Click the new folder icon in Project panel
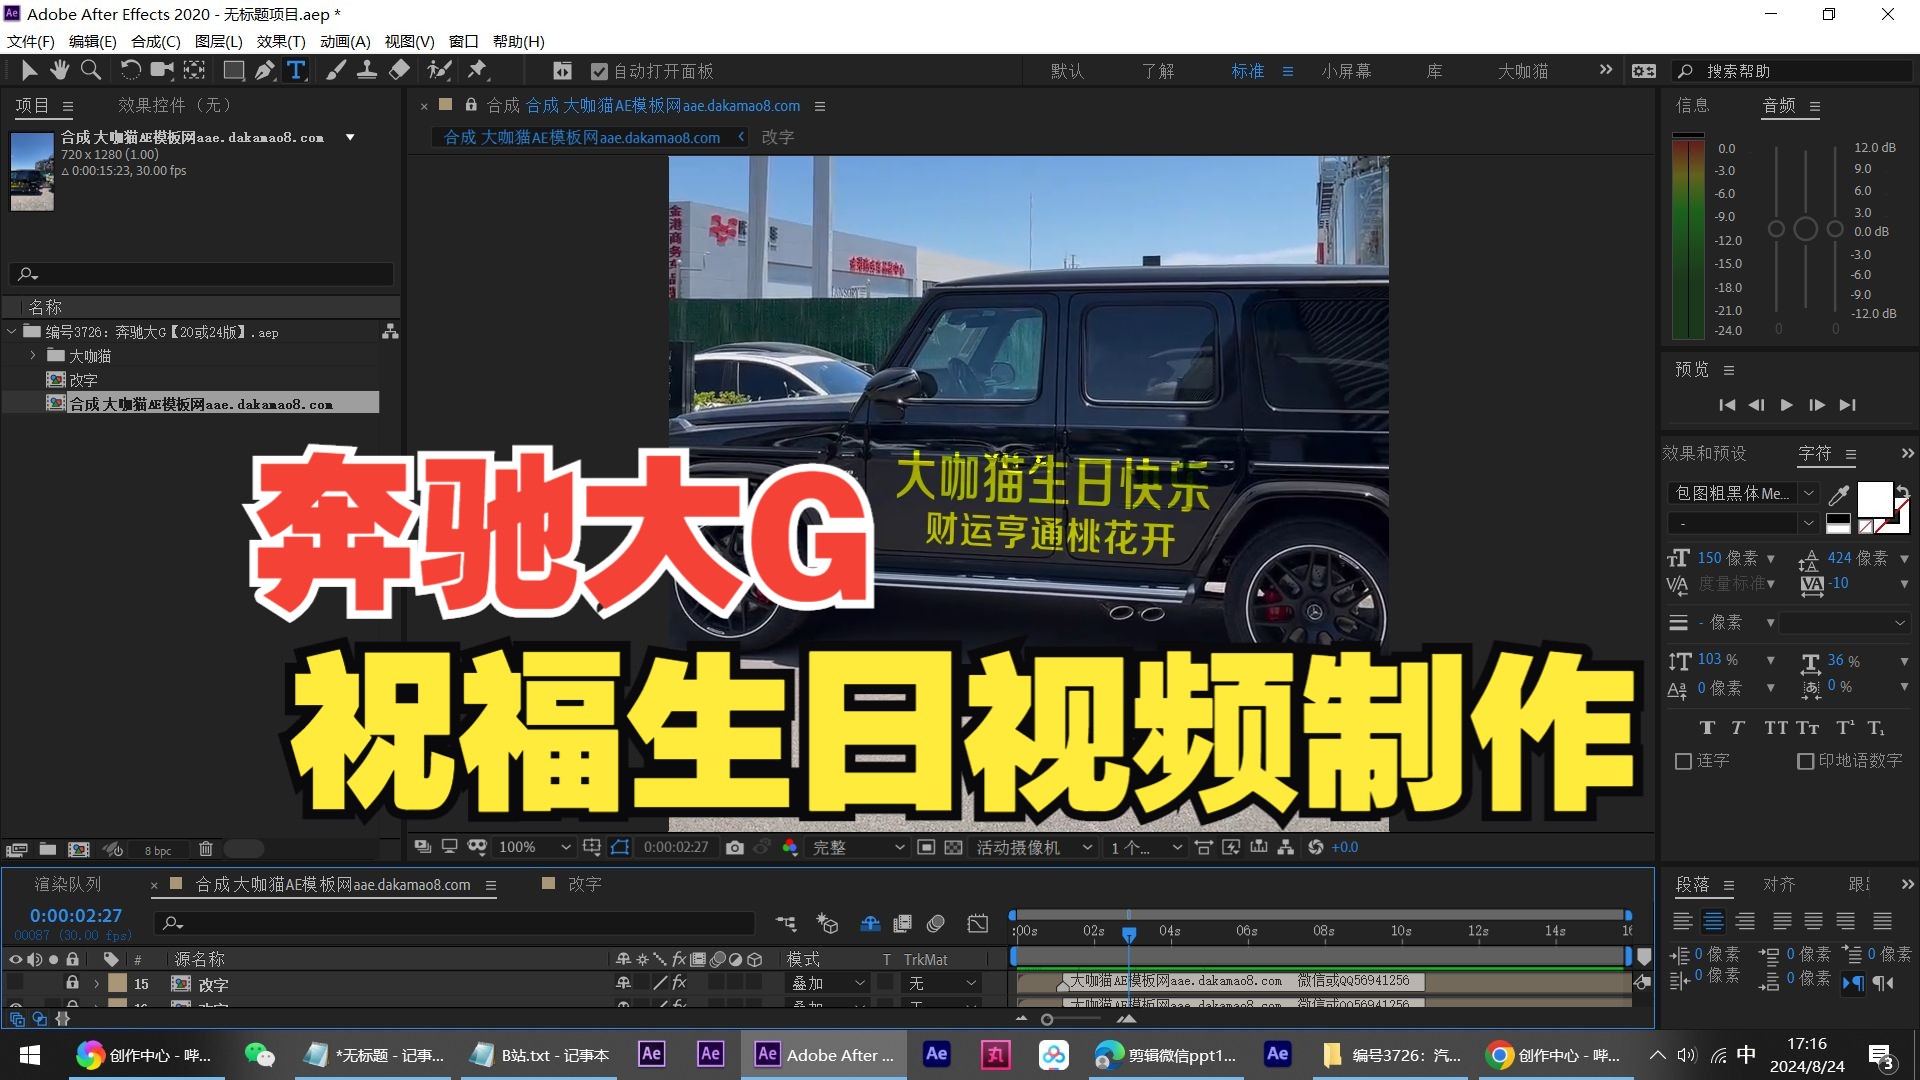This screenshot has height=1080, width=1920. (47, 849)
